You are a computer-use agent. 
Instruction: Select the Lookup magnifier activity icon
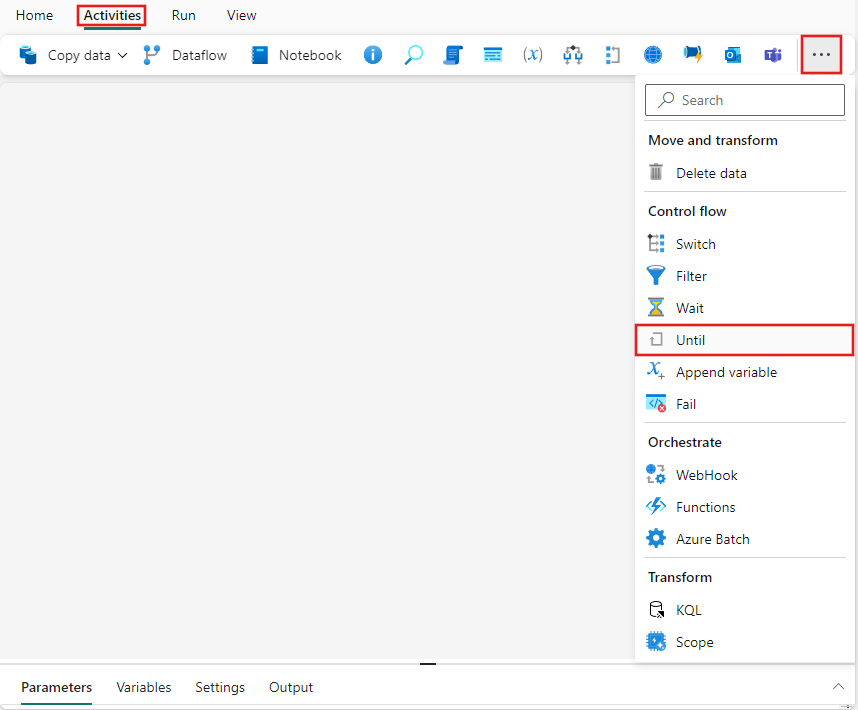click(x=413, y=55)
